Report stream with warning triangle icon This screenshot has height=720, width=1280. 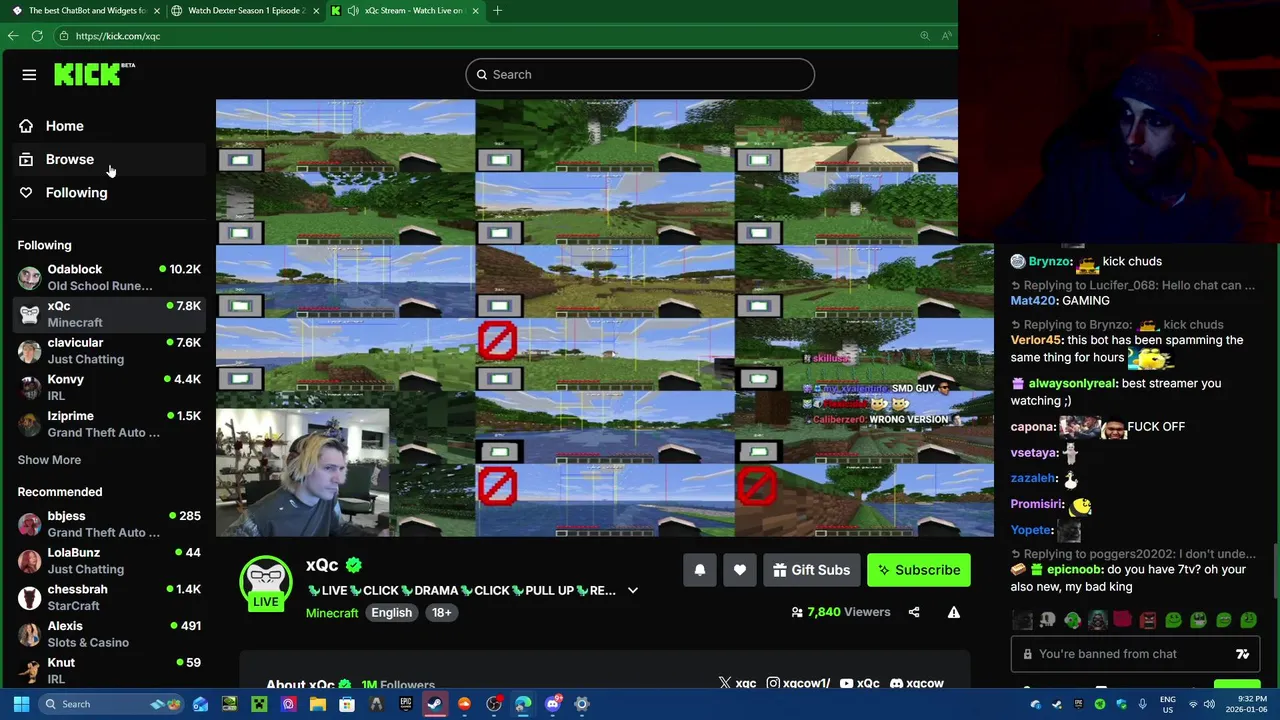[954, 612]
